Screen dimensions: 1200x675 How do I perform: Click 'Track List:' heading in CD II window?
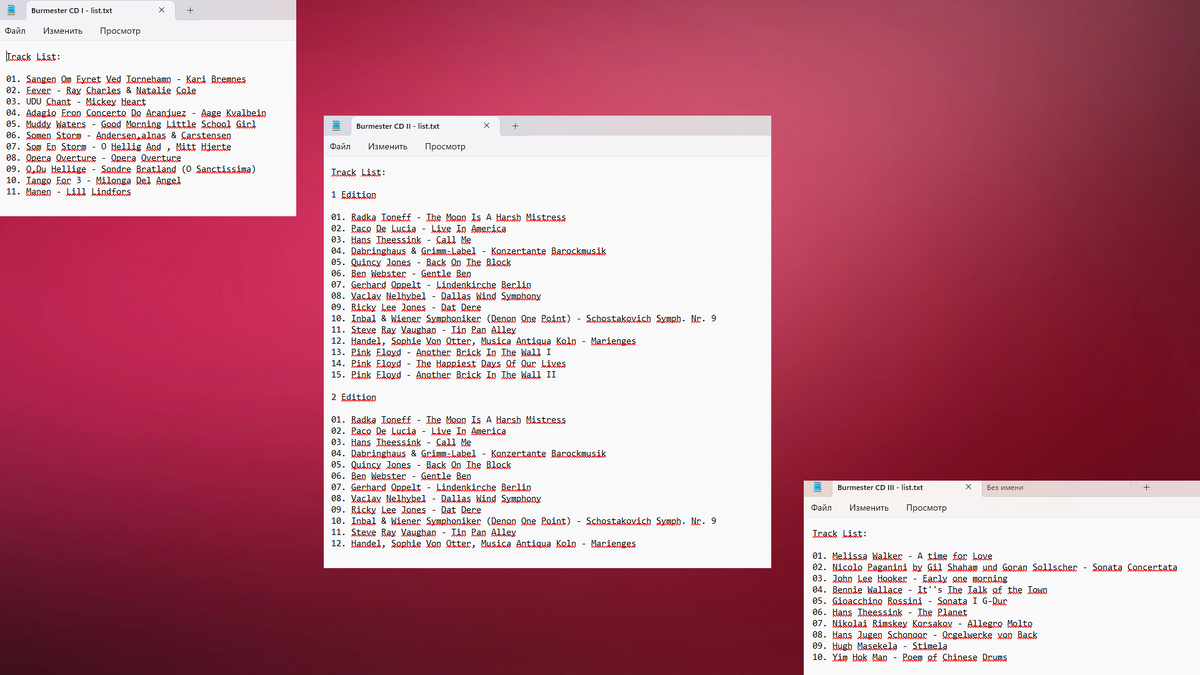pyautogui.click(x=359, y=172)
